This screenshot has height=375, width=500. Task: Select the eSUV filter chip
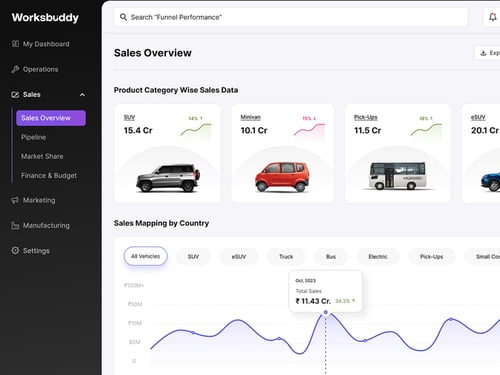pyautogui.click(x=239, y=257)
